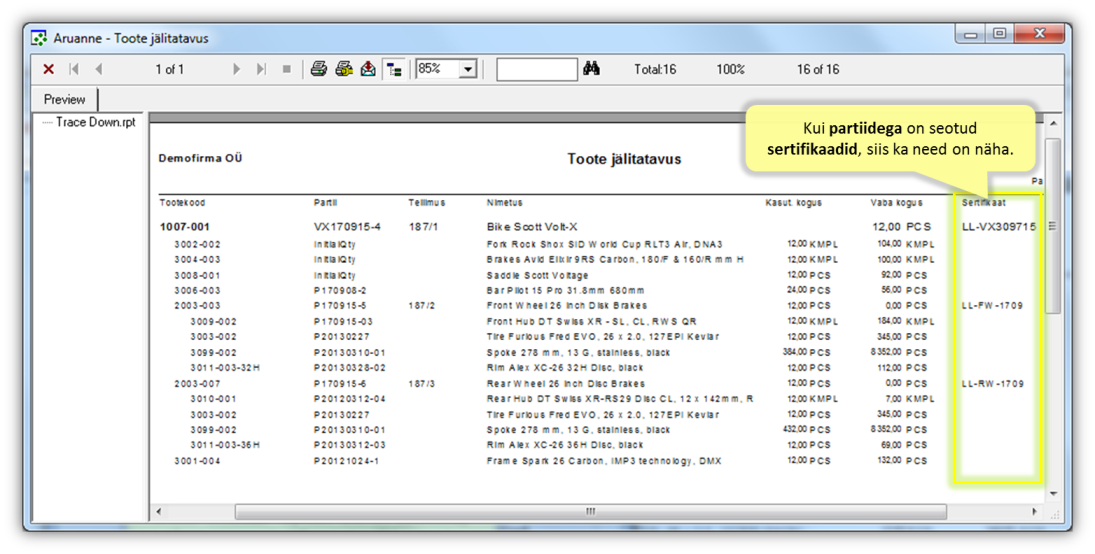Screen dimensions: 1095x554
Task: Click the horizontal scrollbar right arrow
Action: pos(1034,511)
